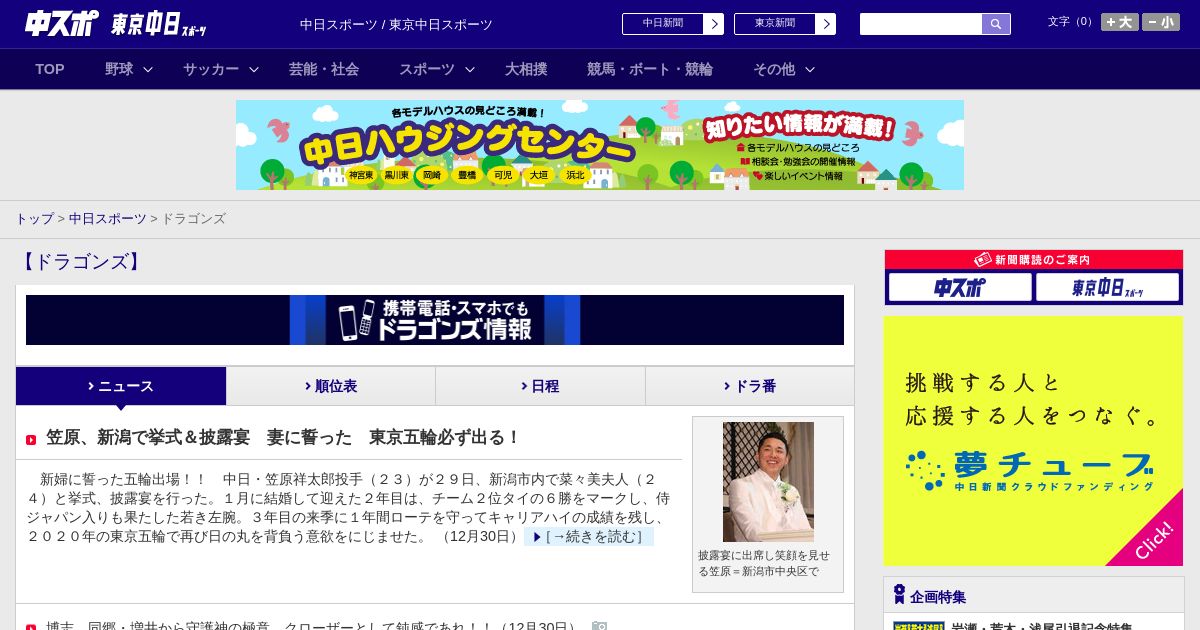This screenshot has width=1200, height=630.
Task: Click the 中スポ logo in header
Action: (x=62, y=23)
